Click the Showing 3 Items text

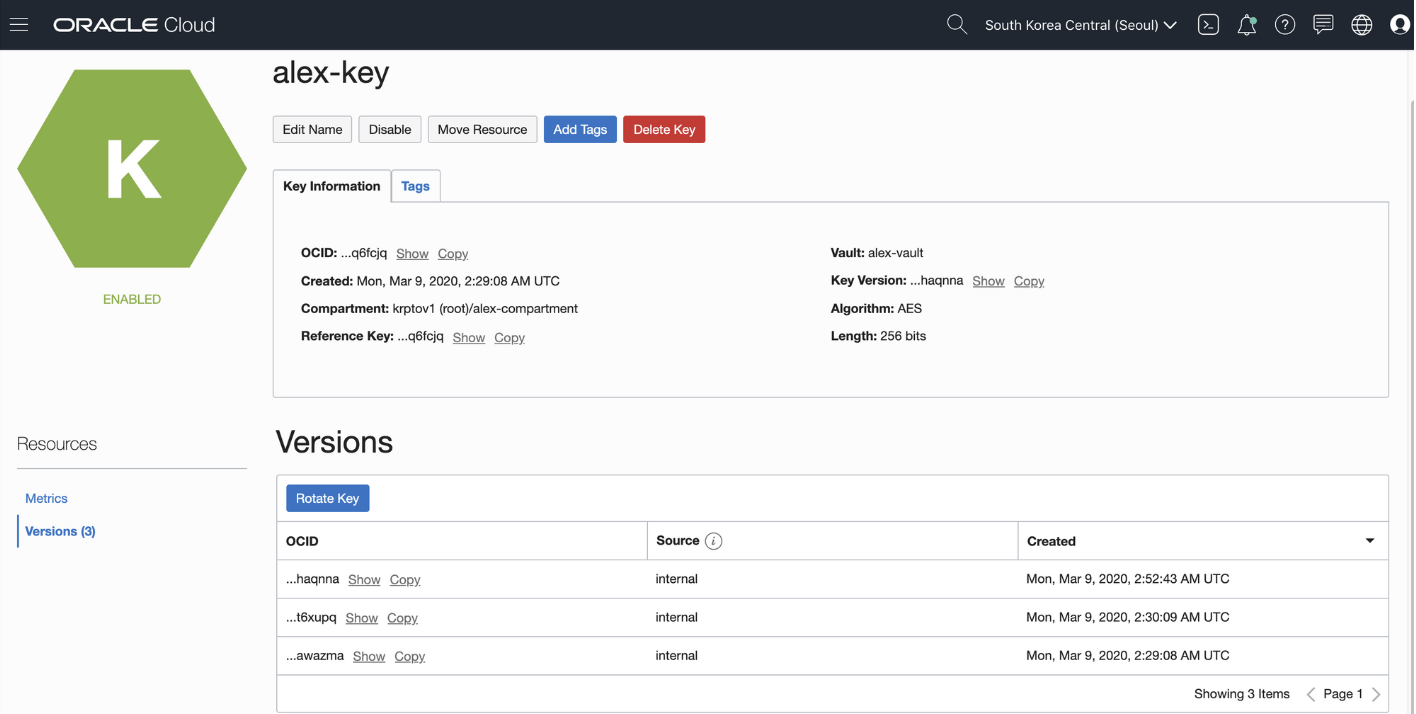[1242, 694]
